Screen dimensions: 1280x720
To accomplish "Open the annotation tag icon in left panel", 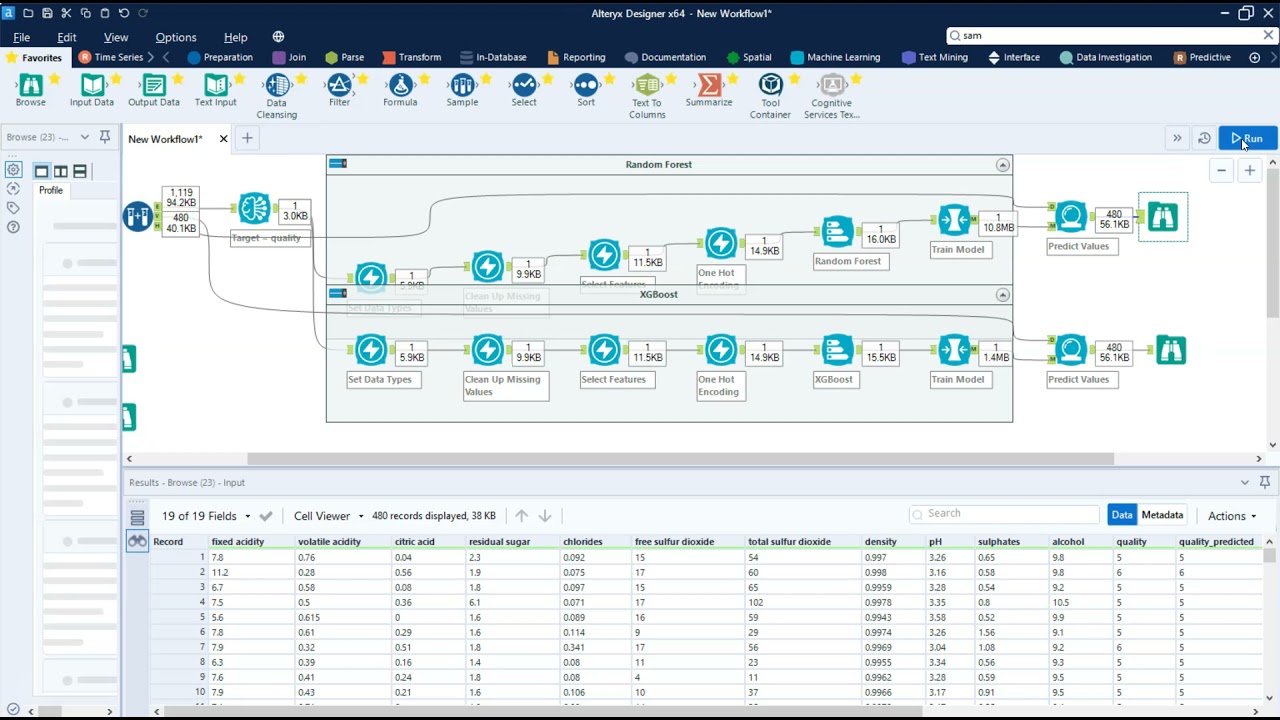I will pyautogui.click(x=13, y=208).
